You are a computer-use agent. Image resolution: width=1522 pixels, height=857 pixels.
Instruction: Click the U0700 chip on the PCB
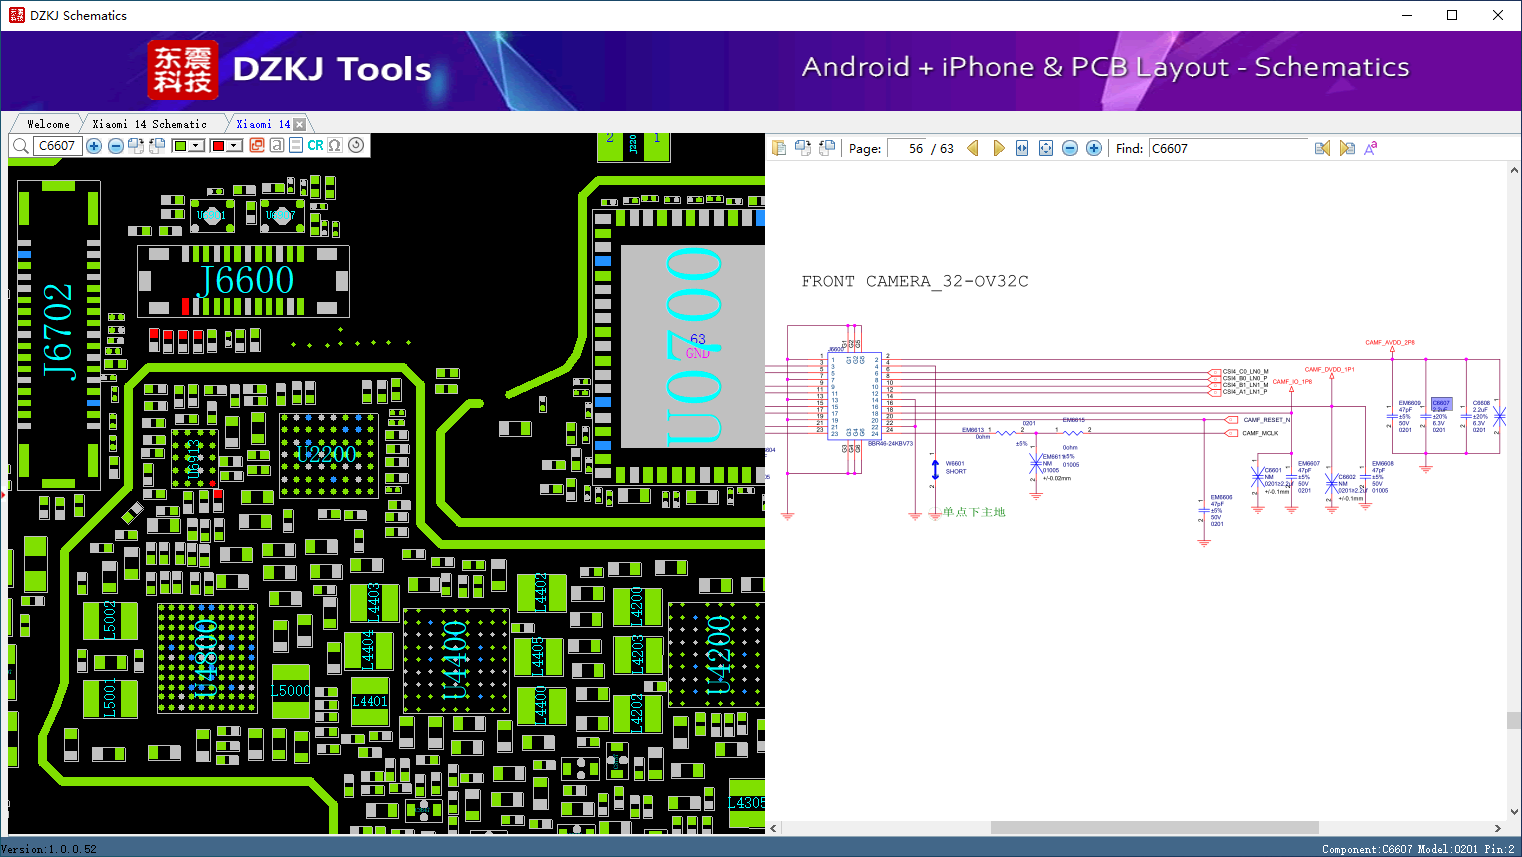click(693, 346)
